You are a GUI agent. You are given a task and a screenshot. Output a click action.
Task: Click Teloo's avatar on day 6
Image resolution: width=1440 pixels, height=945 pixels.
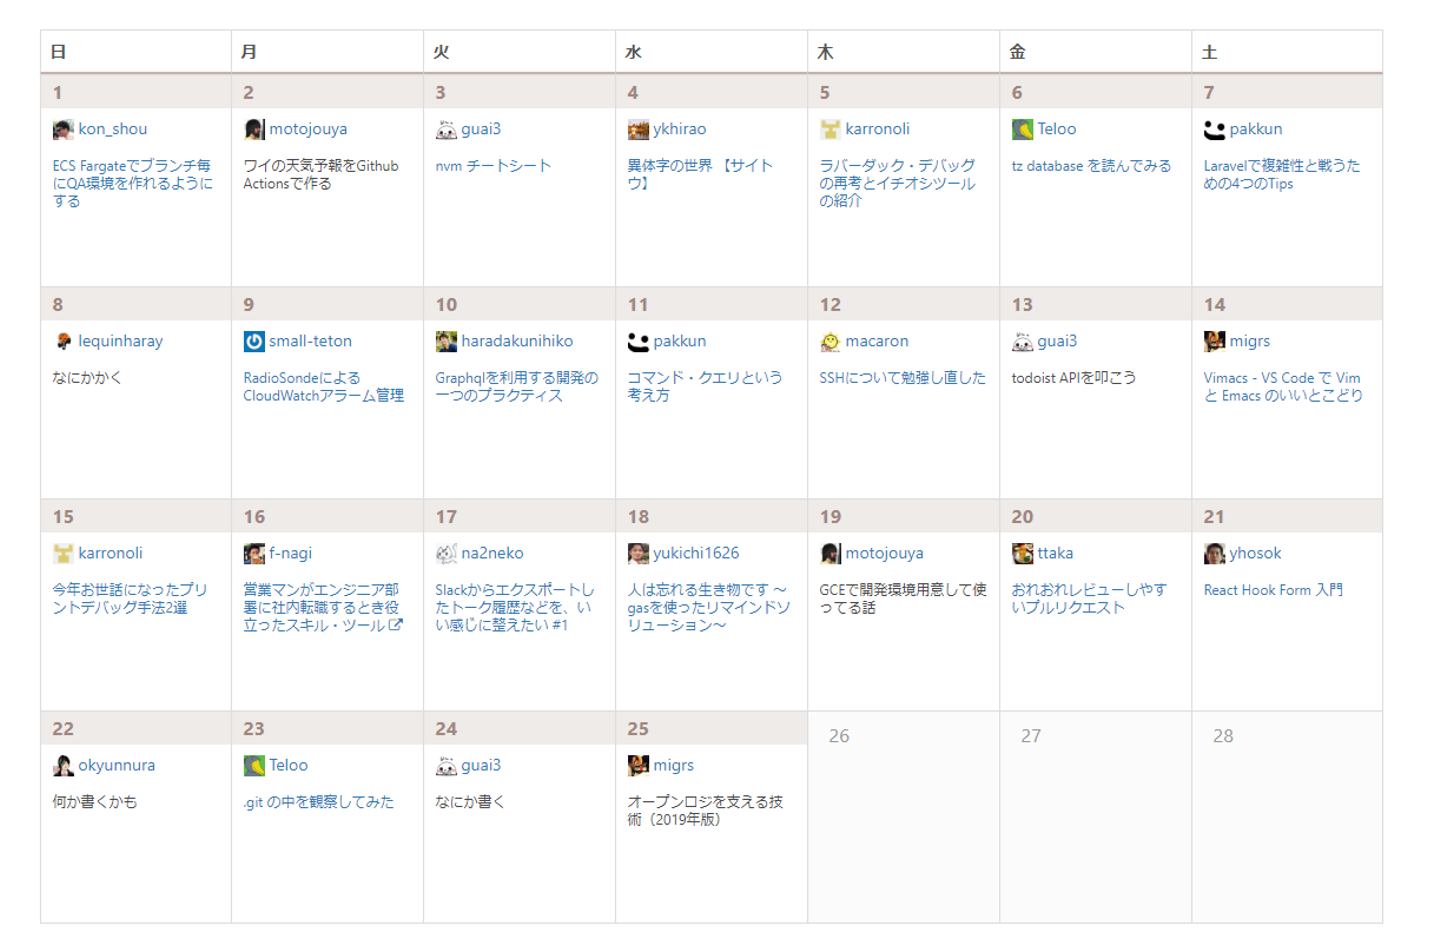(1022, 130)
